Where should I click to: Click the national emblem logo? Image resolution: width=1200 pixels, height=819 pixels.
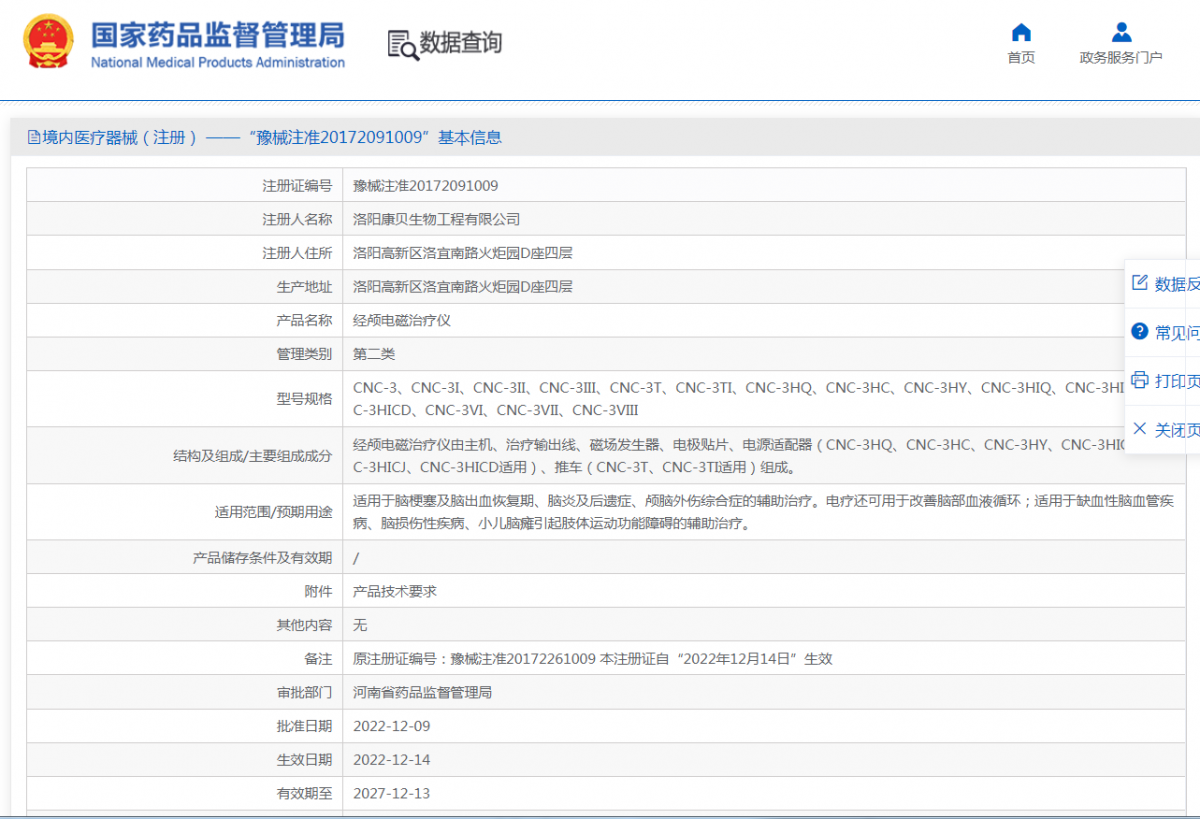pyautogui.click(x=48, y=42)
